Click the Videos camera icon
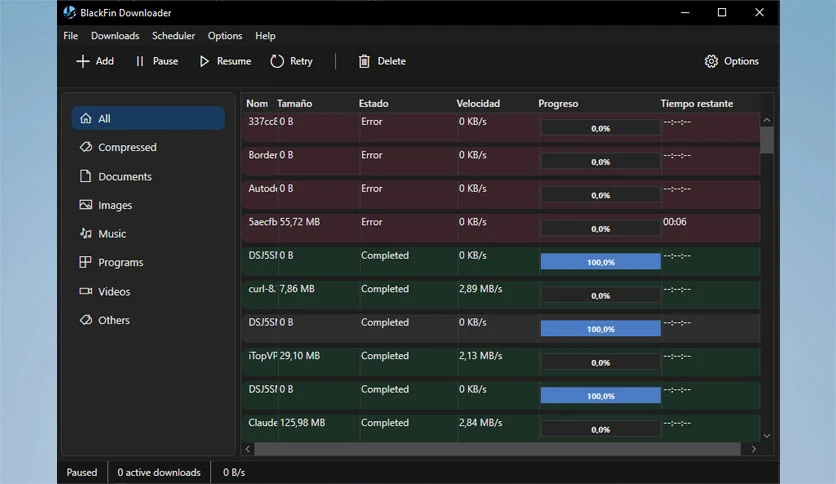 (85, 291)
